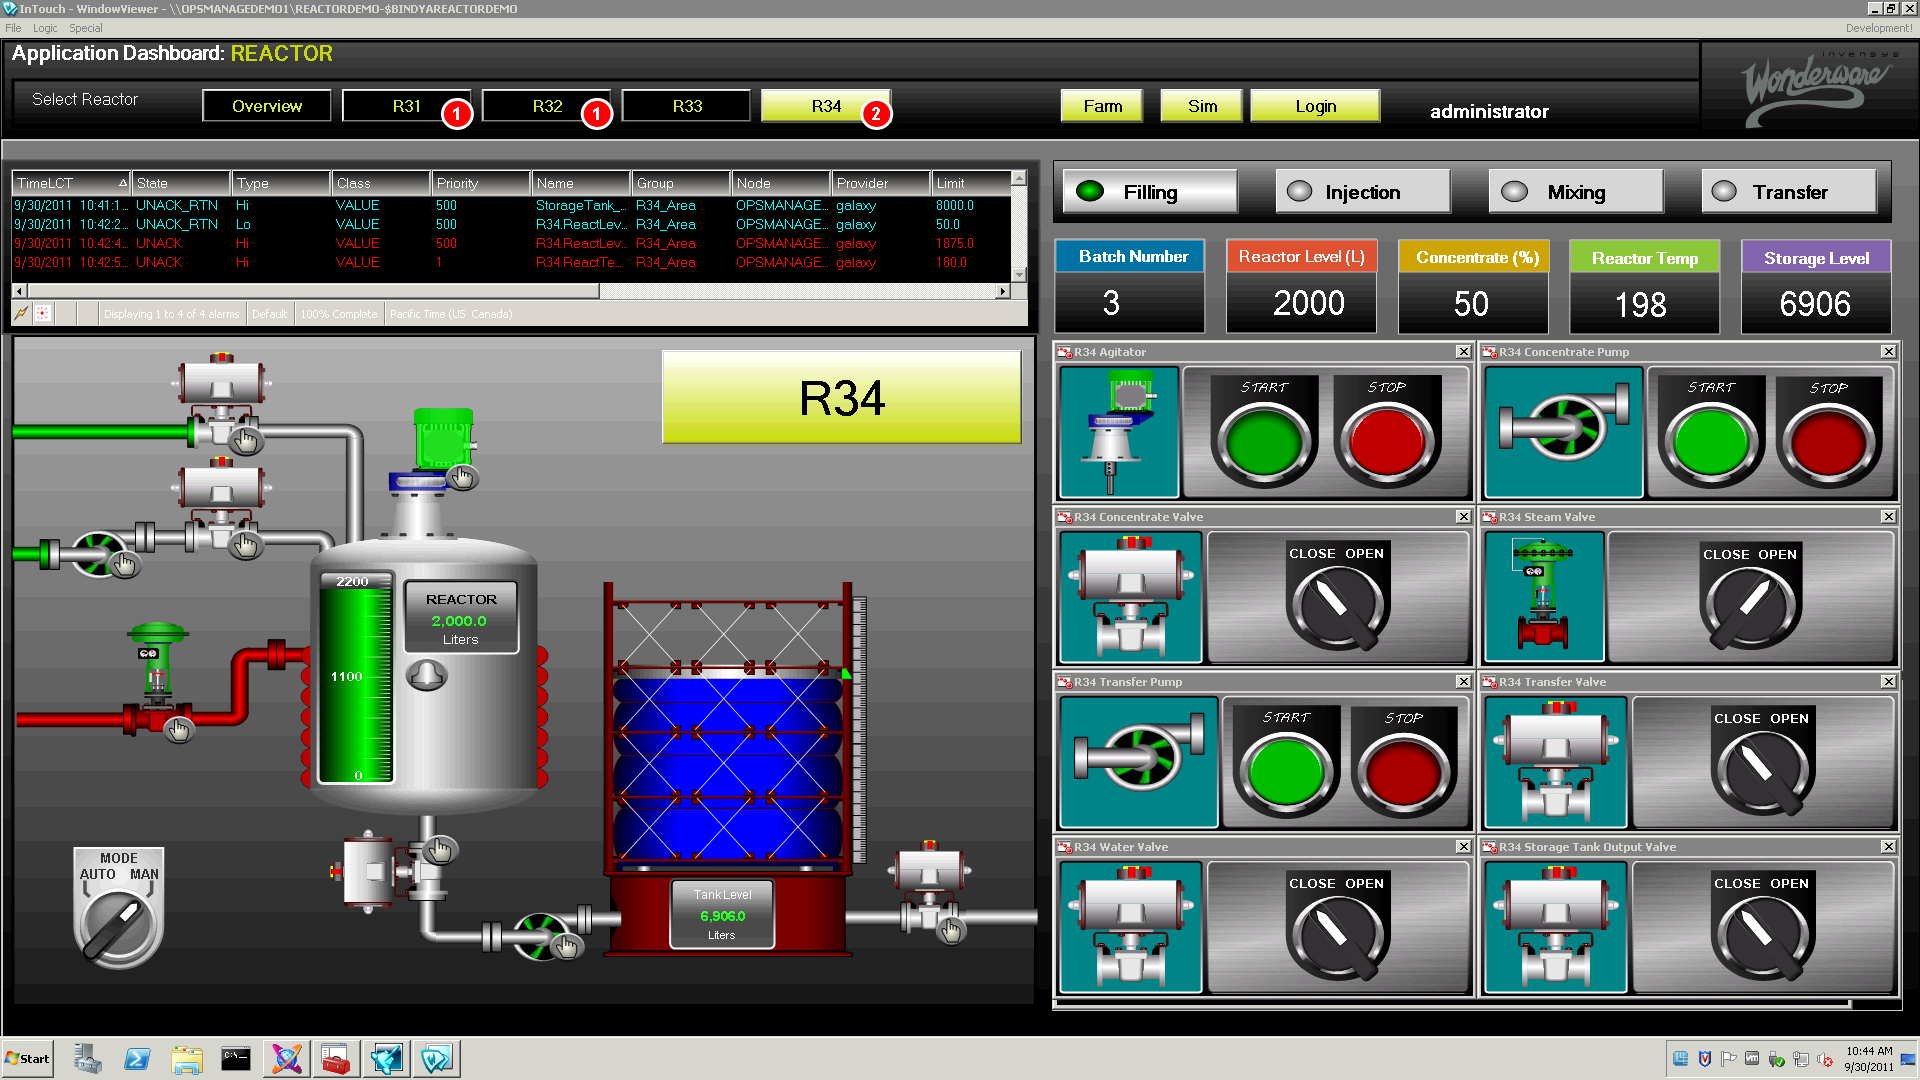This screenshot has width=1920, height=1080.
Task: Open PowerShell from the taskbar
Action: tap(137, 1059)
